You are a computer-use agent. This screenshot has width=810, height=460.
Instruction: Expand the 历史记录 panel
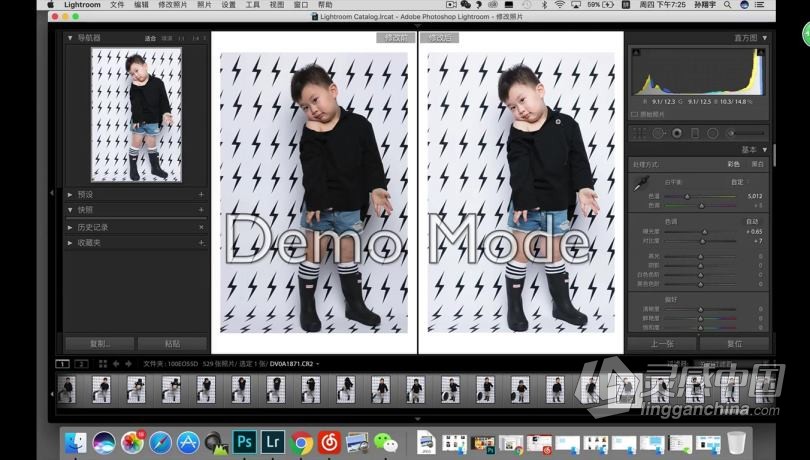70,227
